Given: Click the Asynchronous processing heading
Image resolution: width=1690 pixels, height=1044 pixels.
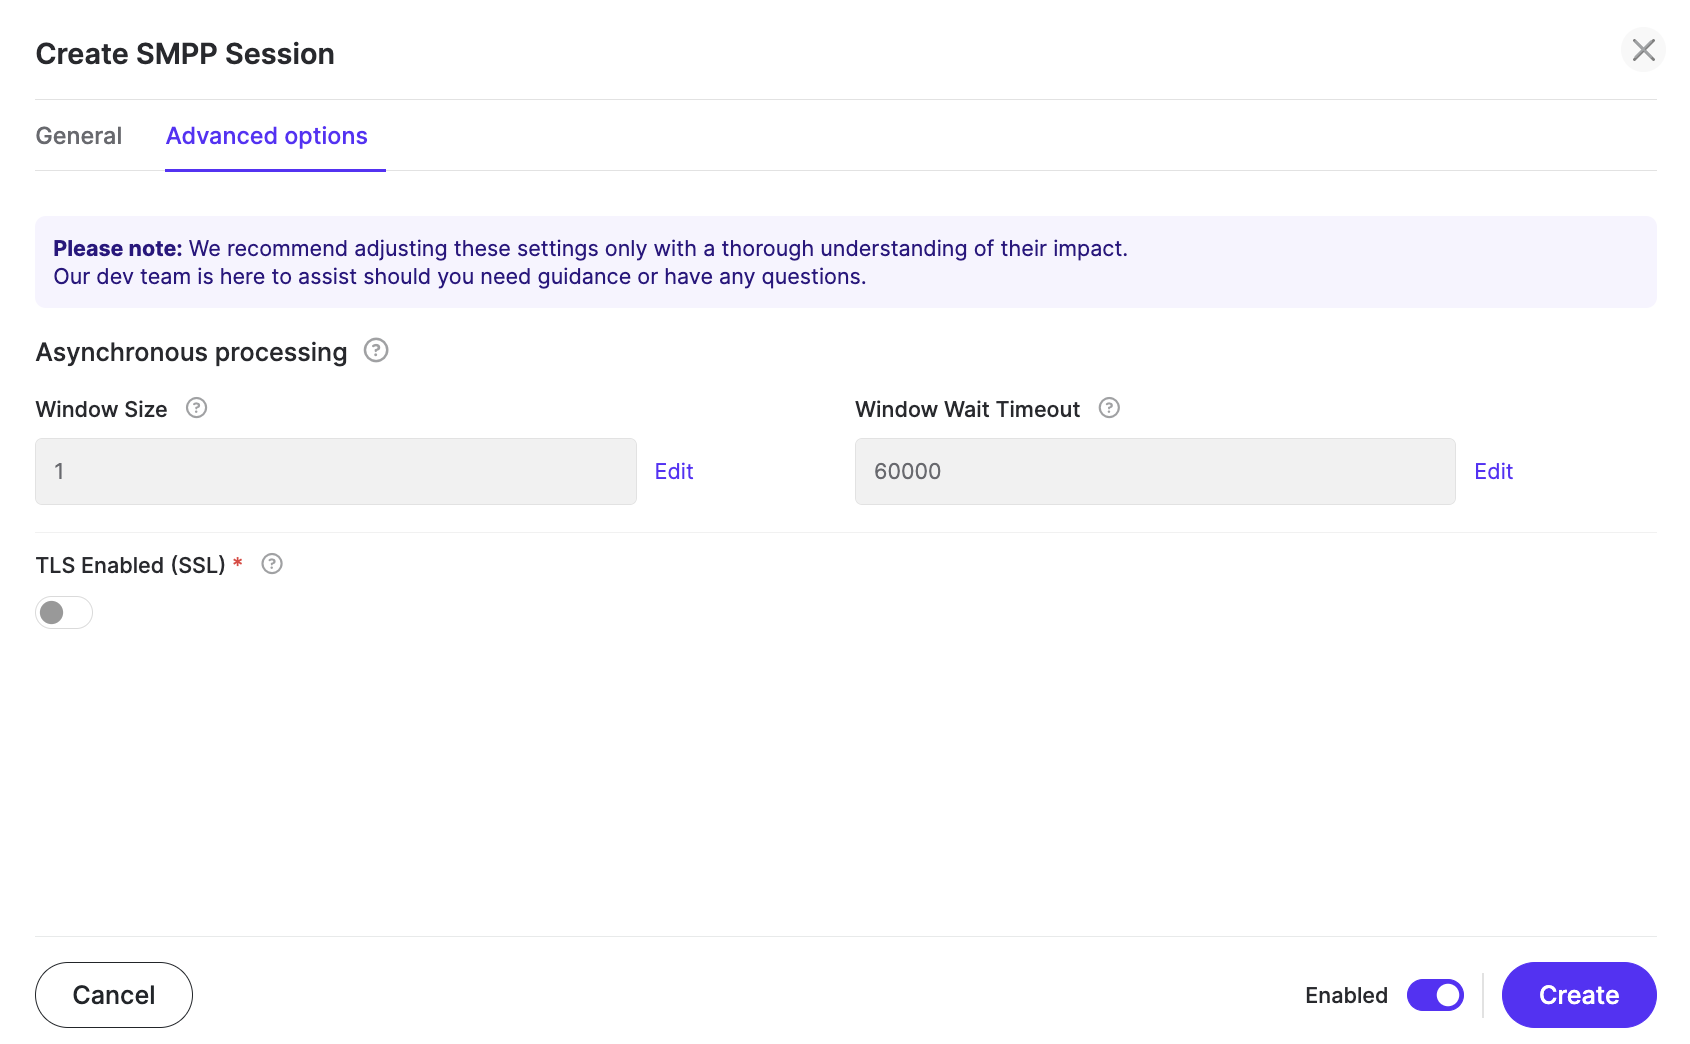Looking at the screenshot, I should coord(190,352).
